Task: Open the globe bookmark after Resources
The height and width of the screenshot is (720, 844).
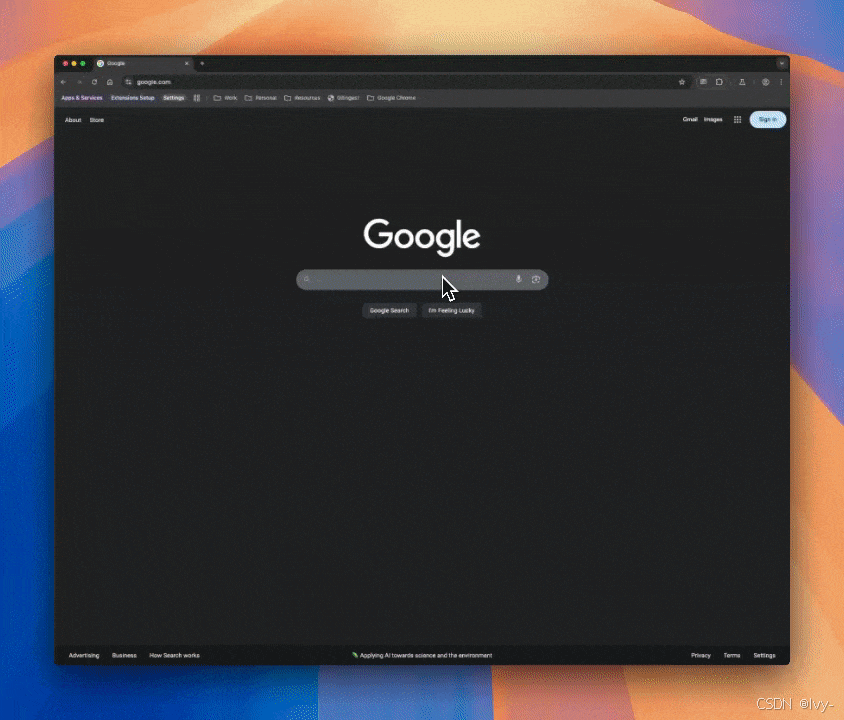Action: click(343, 98)
